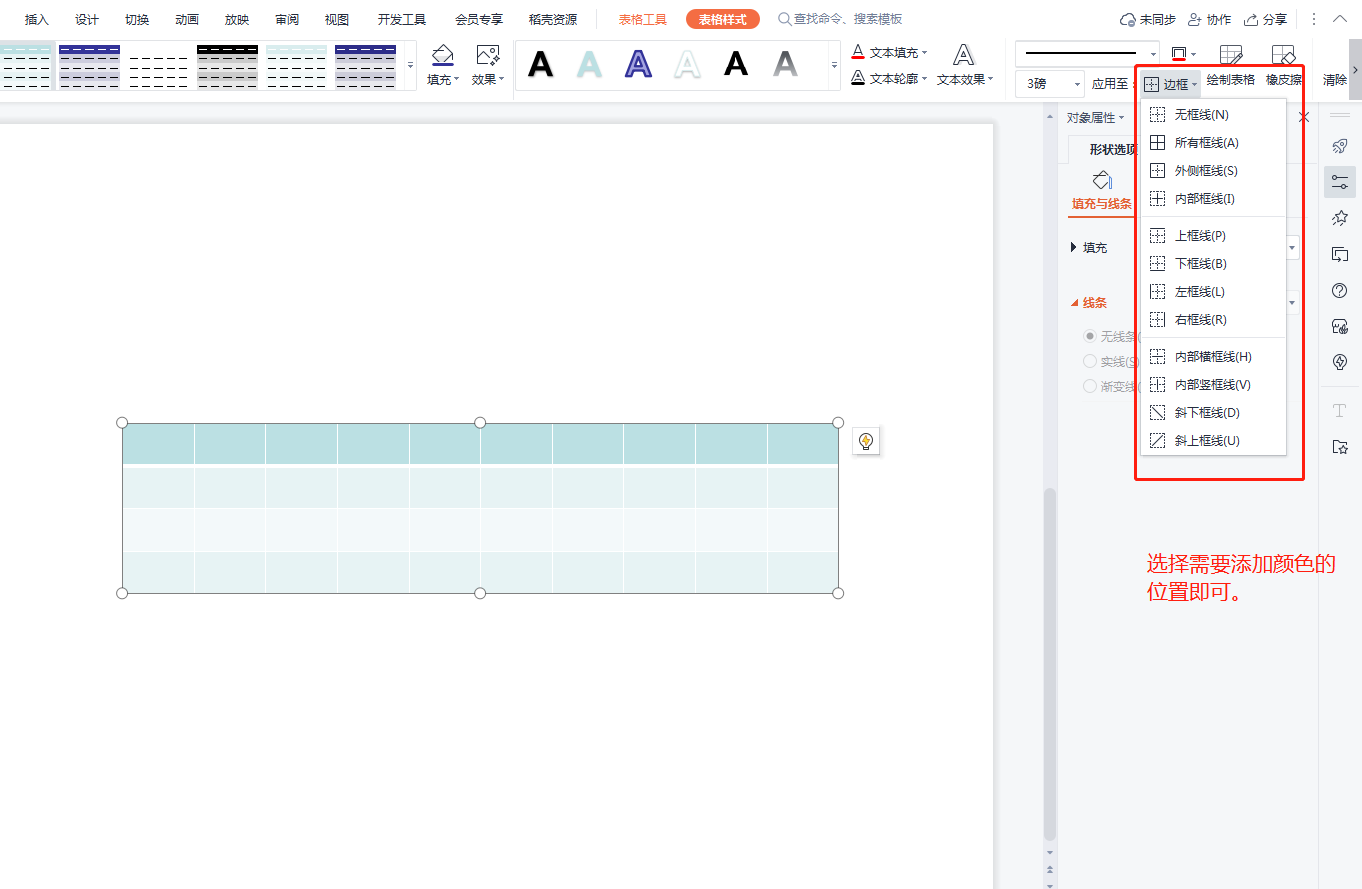Click the star sidebar icon
Image resolution: width=1362 pixels, height=889 pixels.
click(x=1340, y=218)
